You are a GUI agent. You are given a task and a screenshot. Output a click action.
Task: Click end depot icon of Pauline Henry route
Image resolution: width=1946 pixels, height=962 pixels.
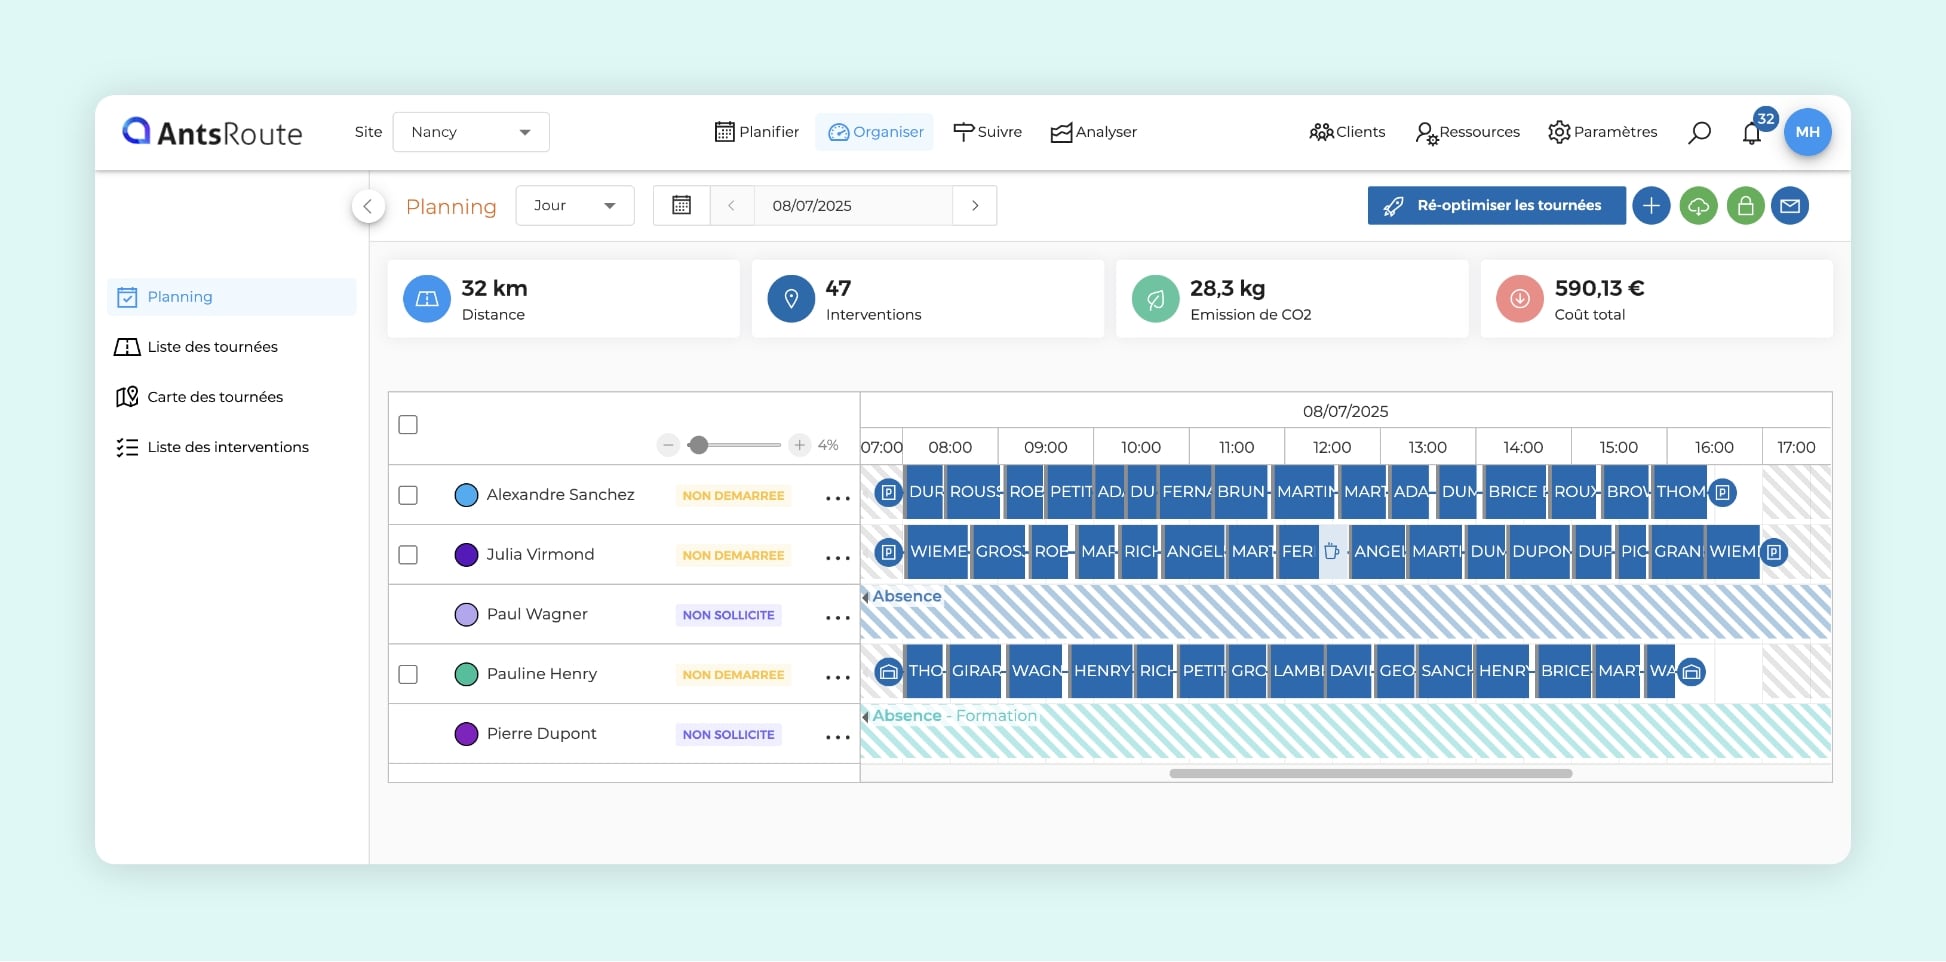pyautogui.click(x=1691, y=672)
